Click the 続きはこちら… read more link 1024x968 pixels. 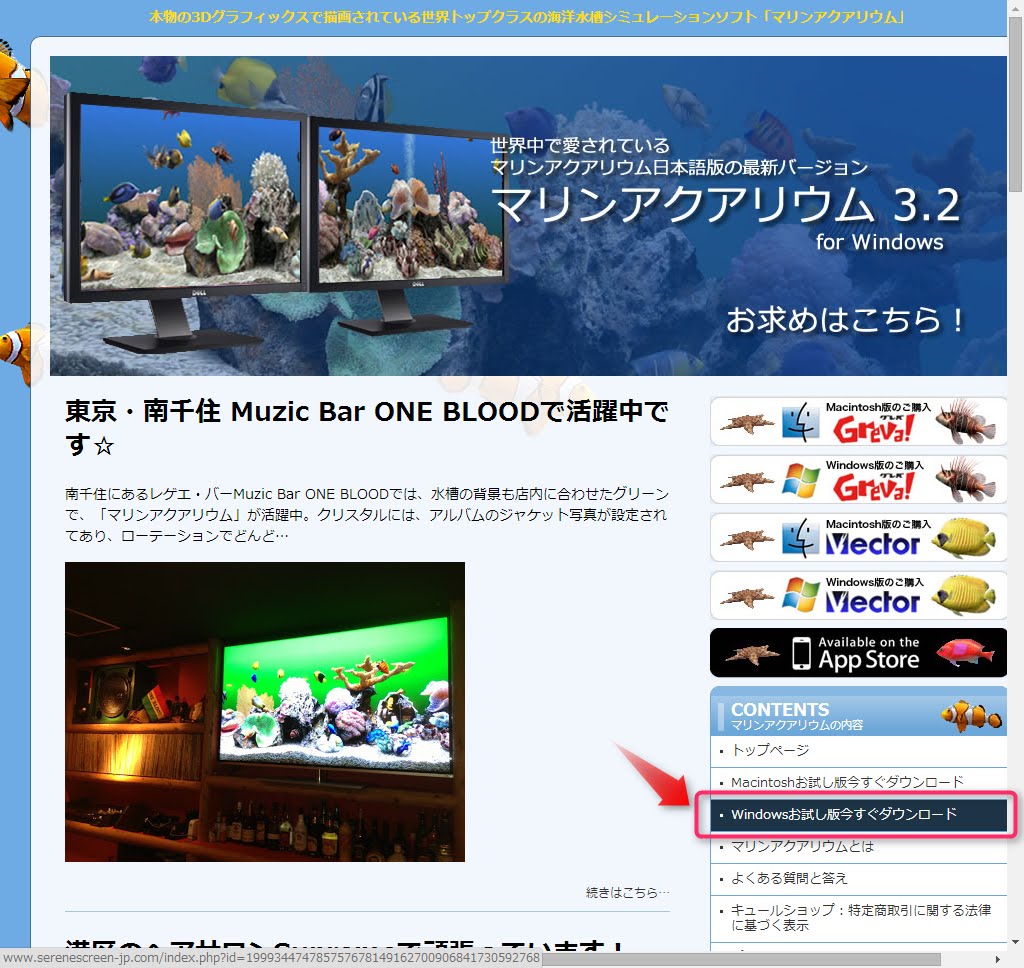point(627,892)
